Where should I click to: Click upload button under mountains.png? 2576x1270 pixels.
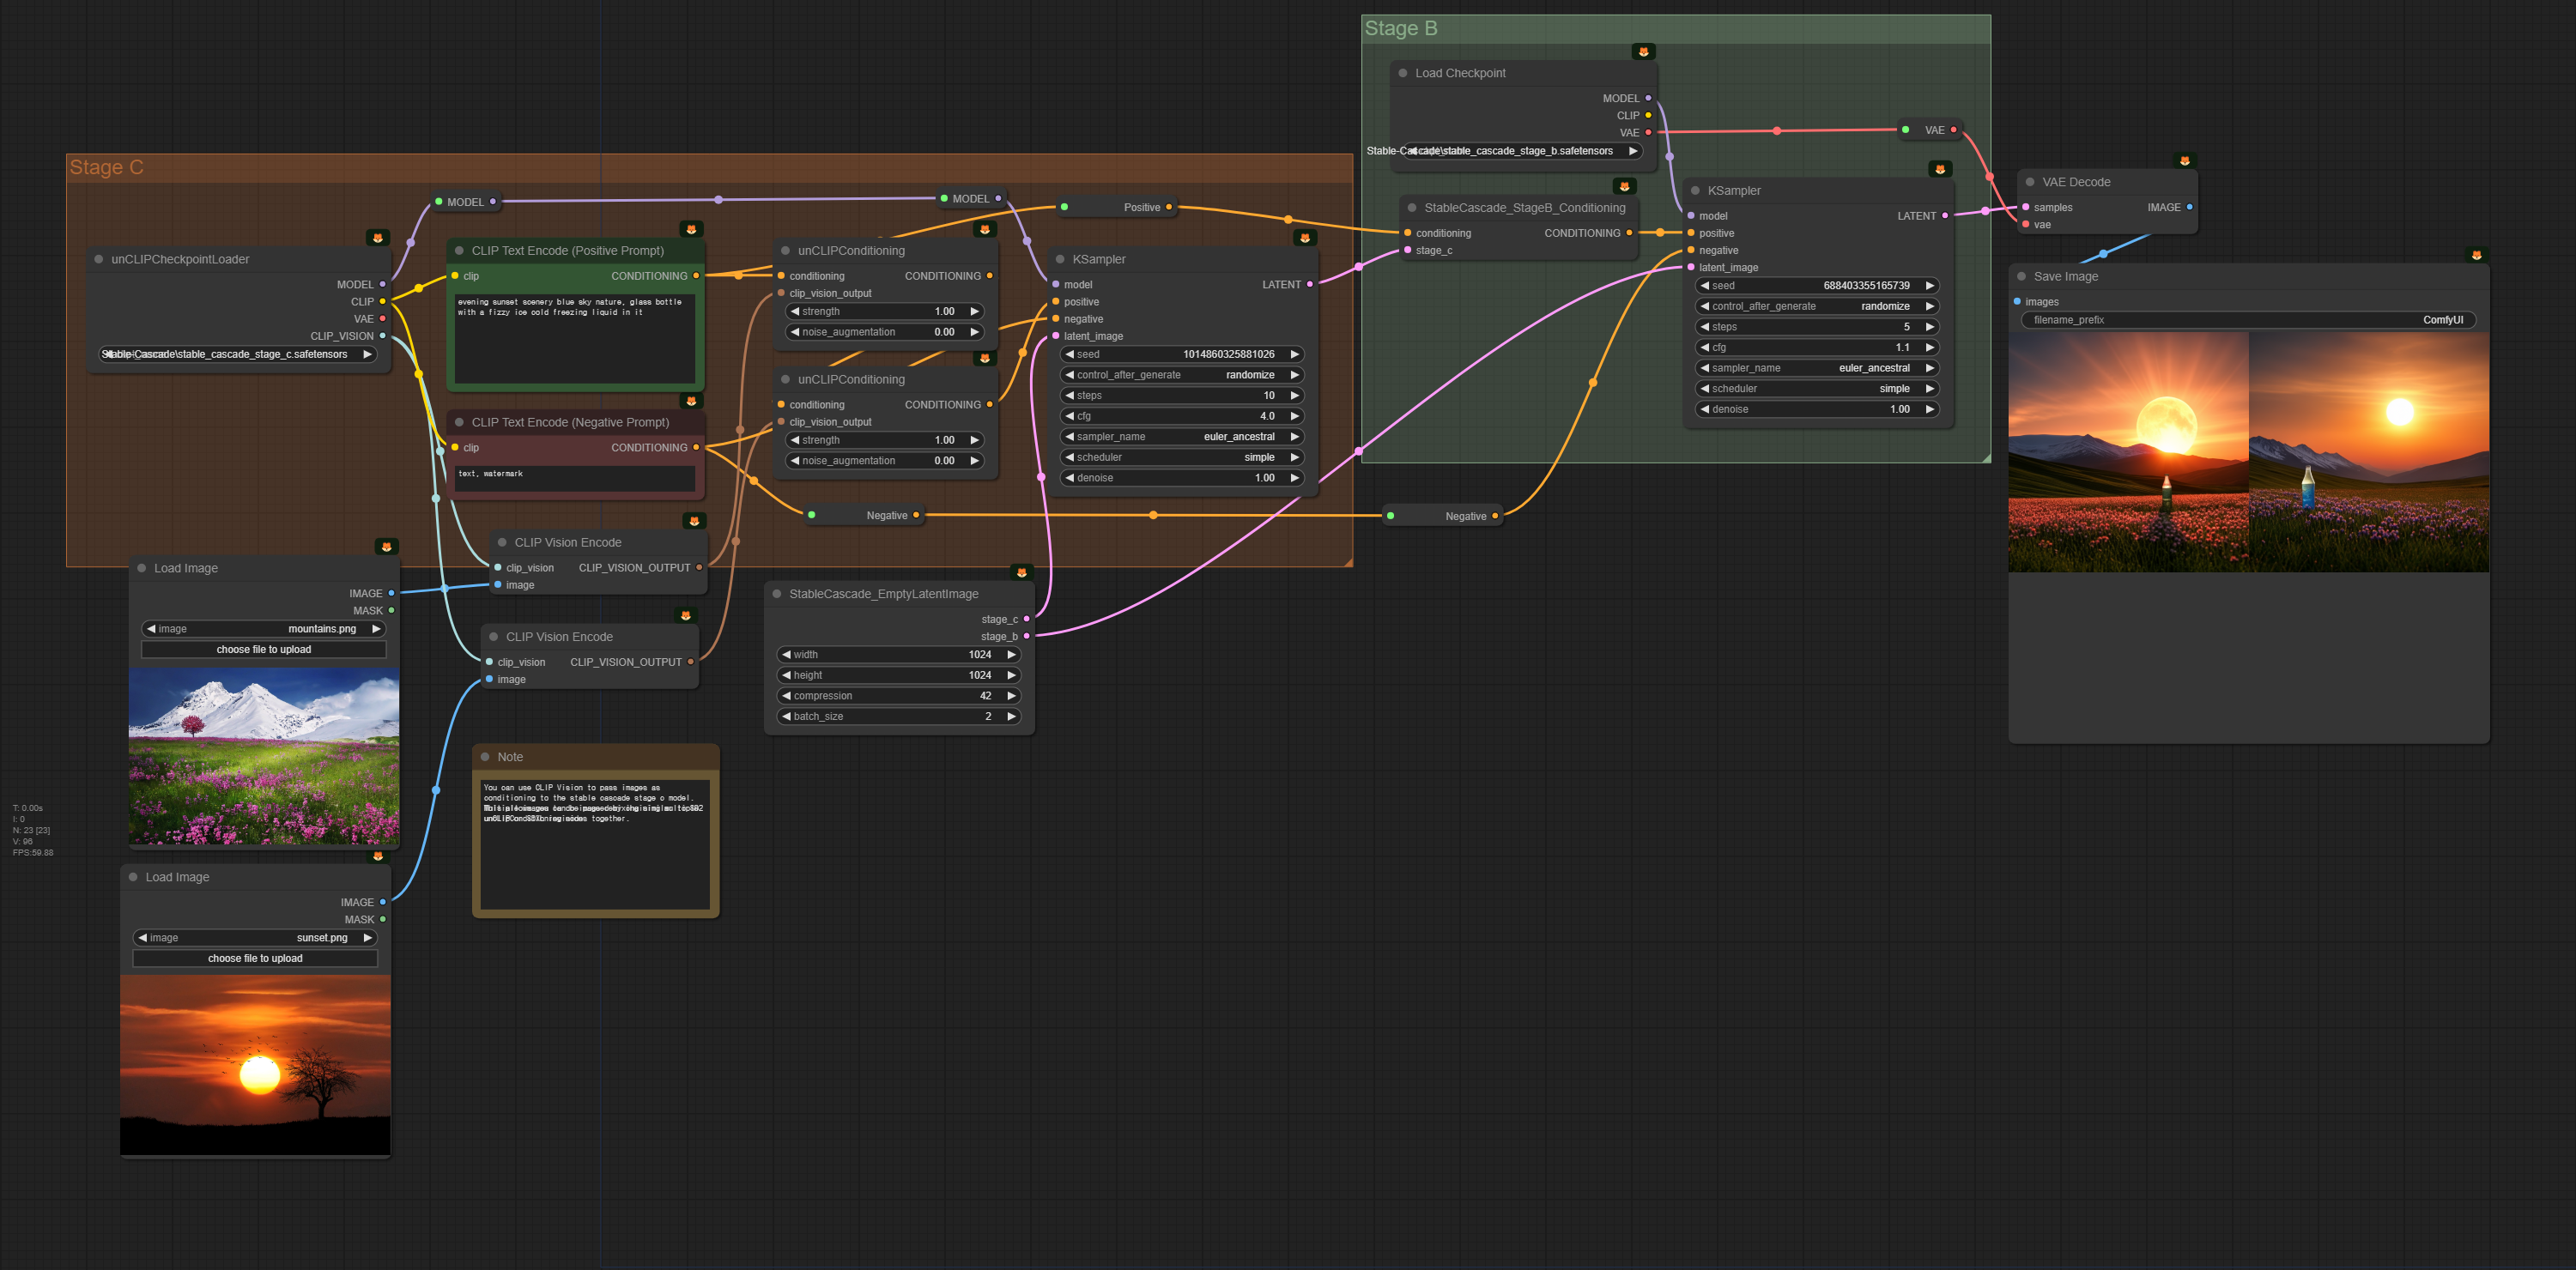coord(264,649)
